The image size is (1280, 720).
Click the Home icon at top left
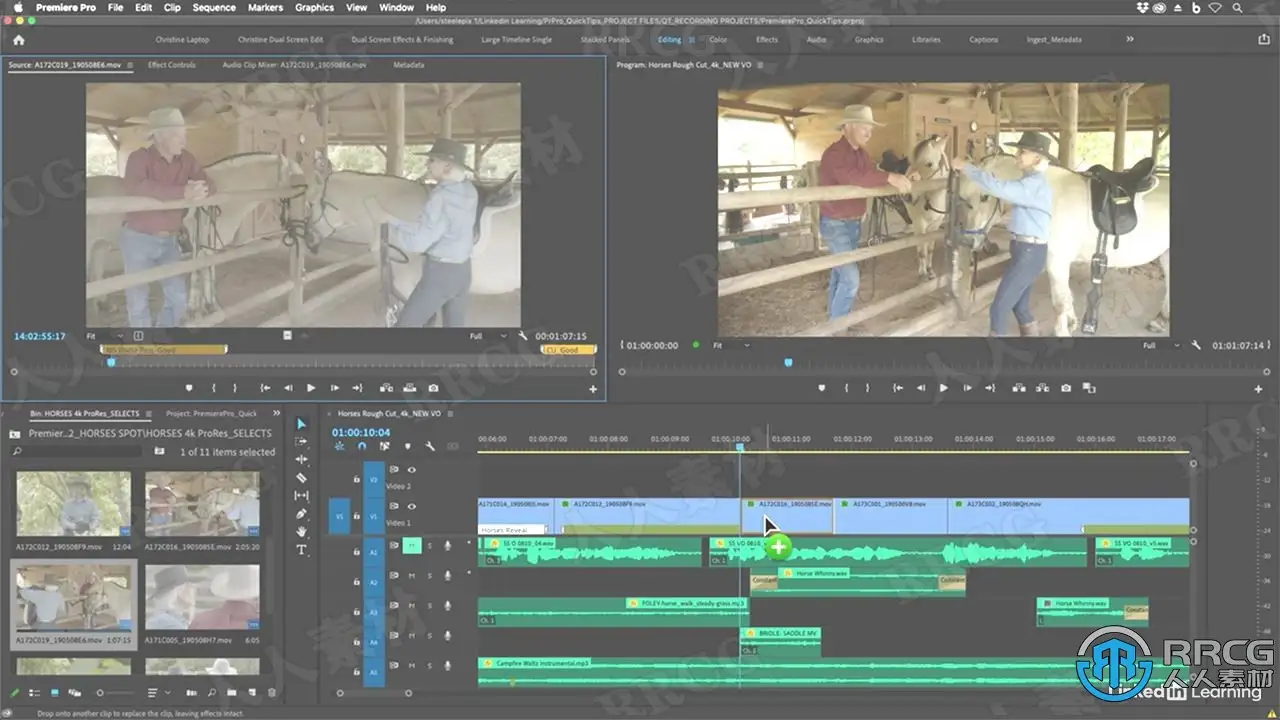tap(18, 40)
